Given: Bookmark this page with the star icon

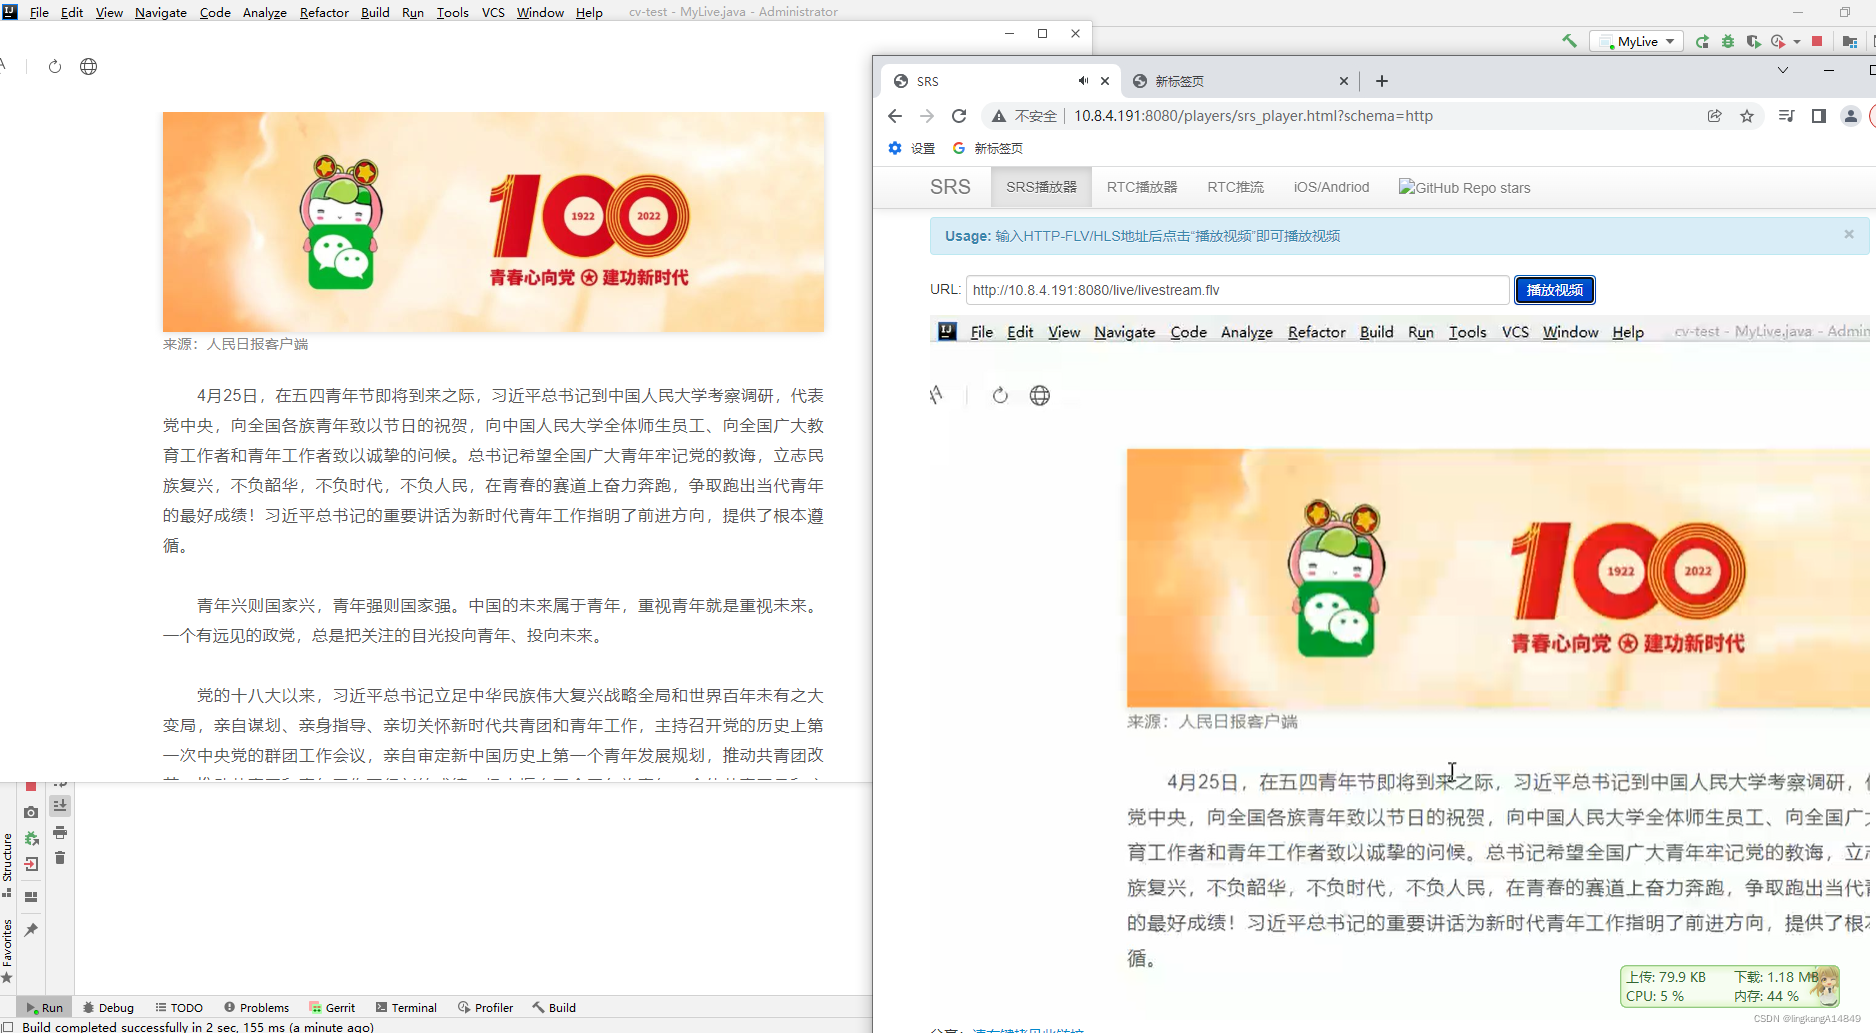Looking at the screenshot, I should [x=1747, y=116].
